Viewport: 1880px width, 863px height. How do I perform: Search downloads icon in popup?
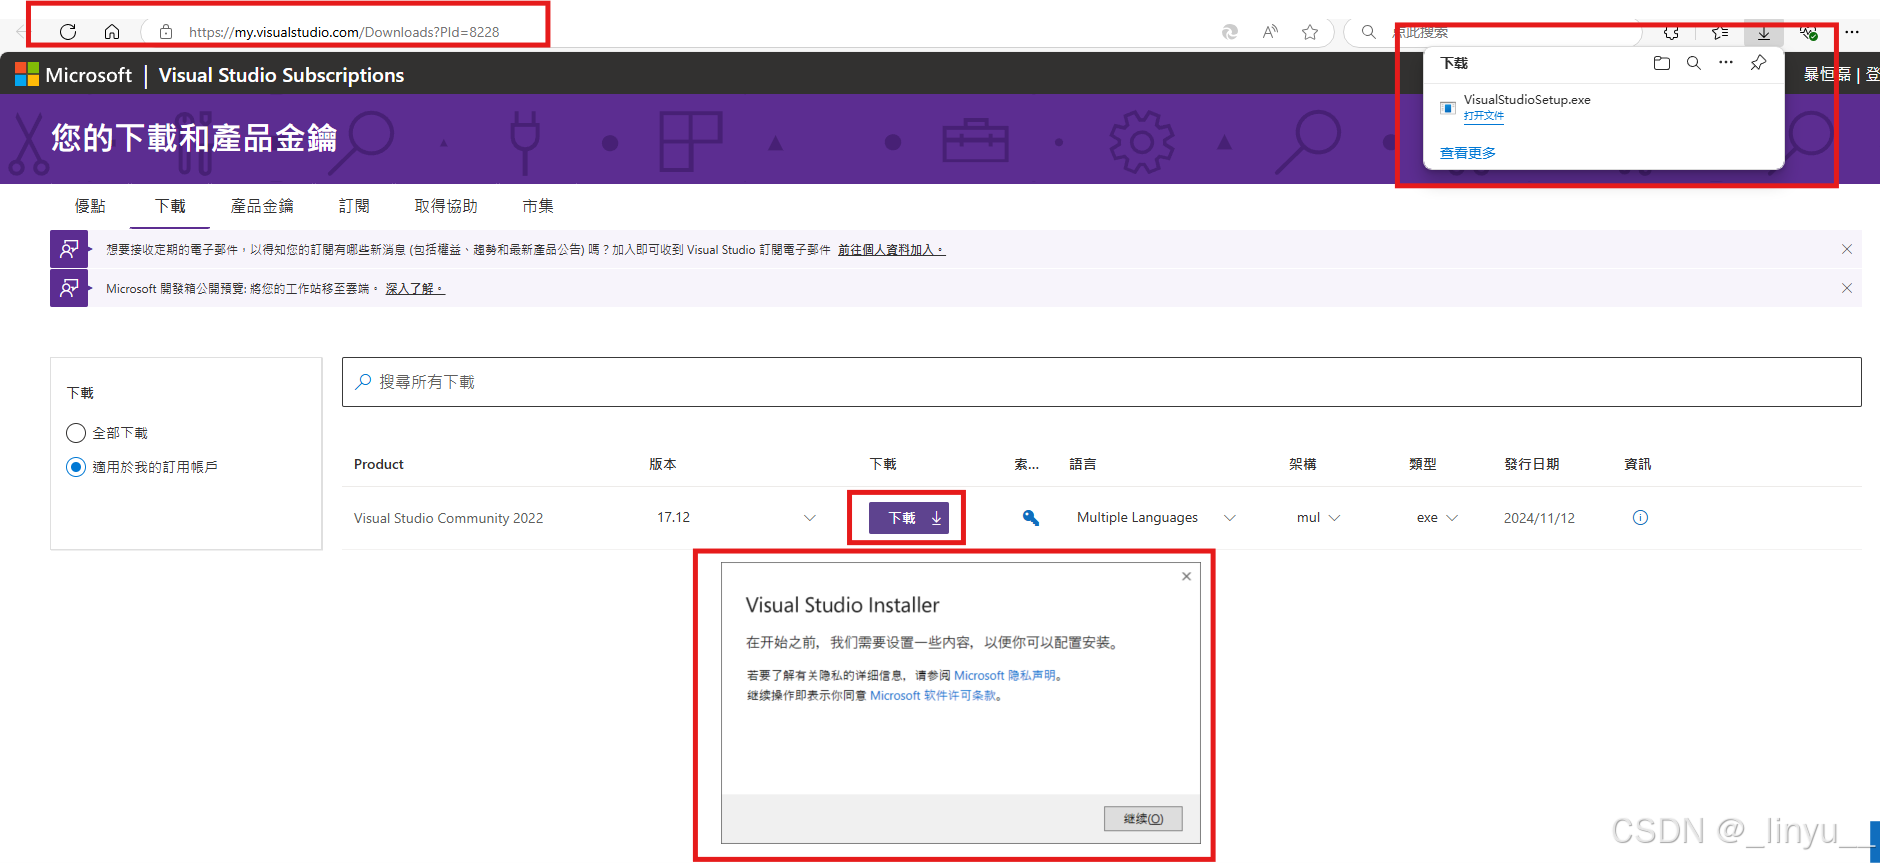(x=1694, y=63)
